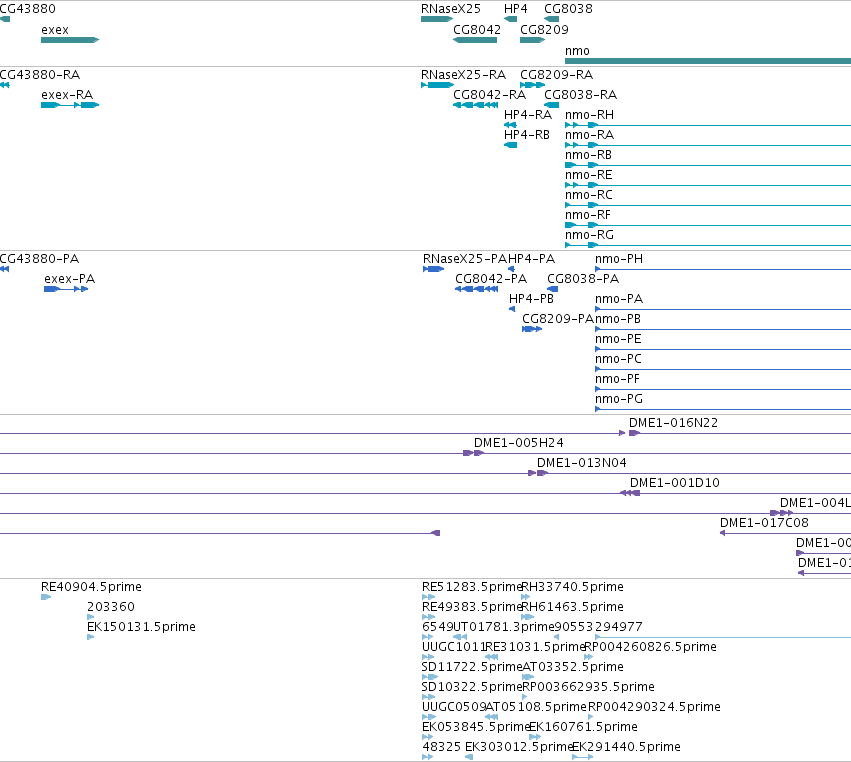Click the CG8209-RA transcript label
This screenshot has height=762, width=851.
(556, 74)
